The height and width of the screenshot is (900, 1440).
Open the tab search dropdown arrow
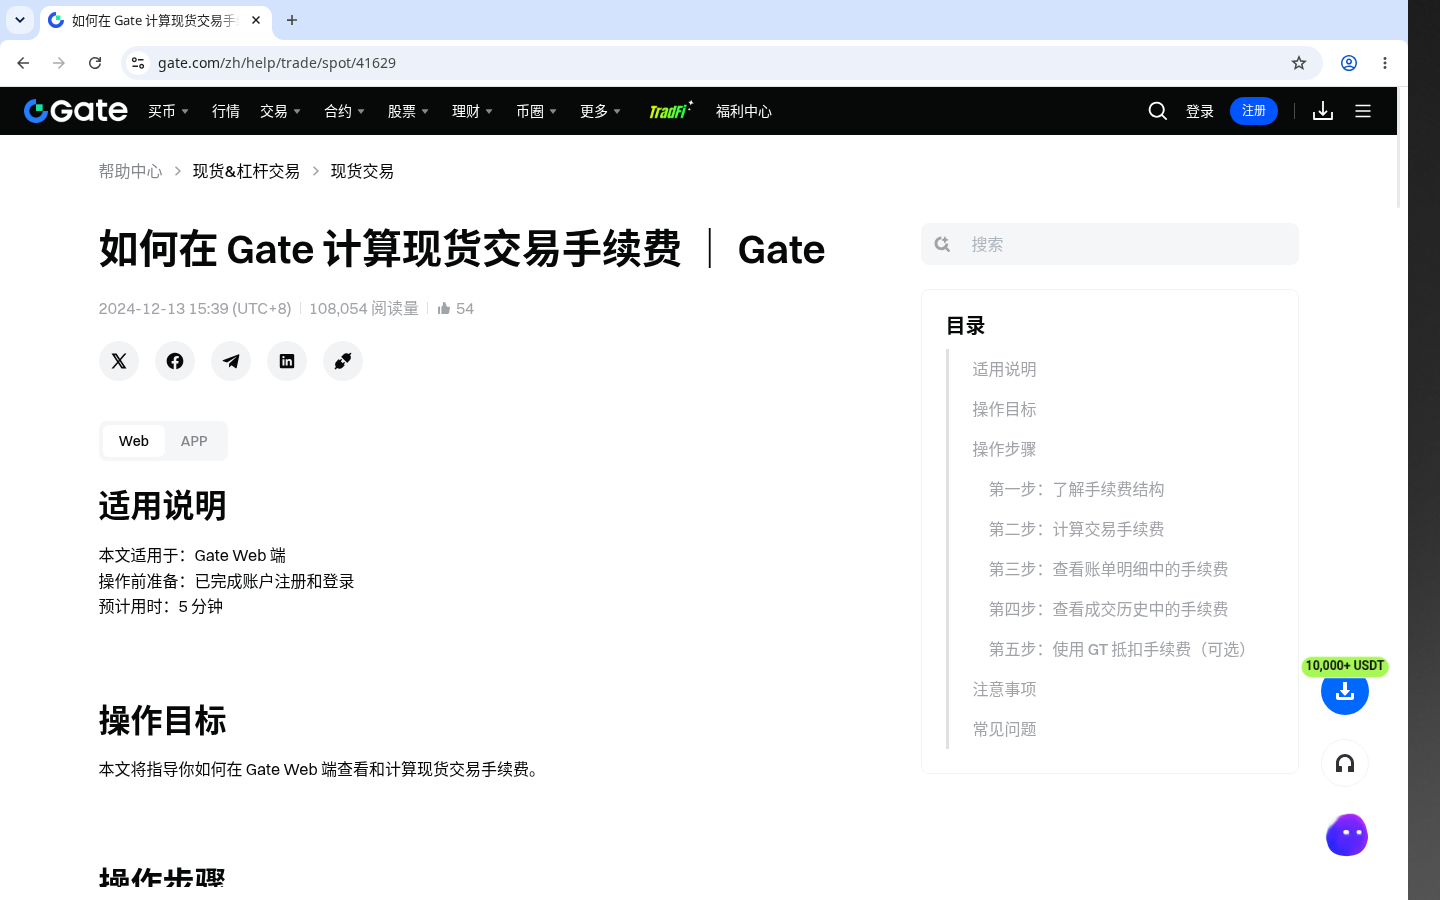pos(20,20)
